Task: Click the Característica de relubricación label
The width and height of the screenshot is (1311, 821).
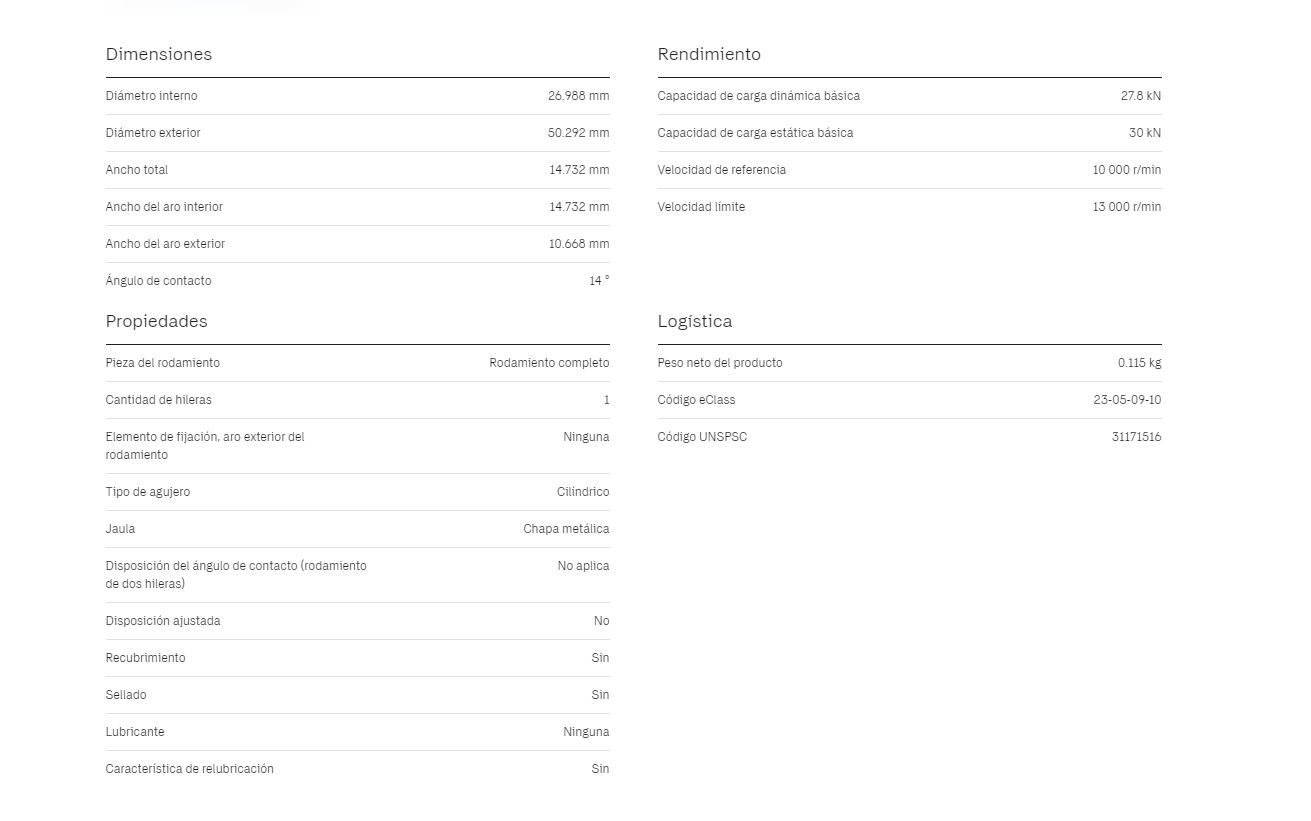Action: click(190, 769)
